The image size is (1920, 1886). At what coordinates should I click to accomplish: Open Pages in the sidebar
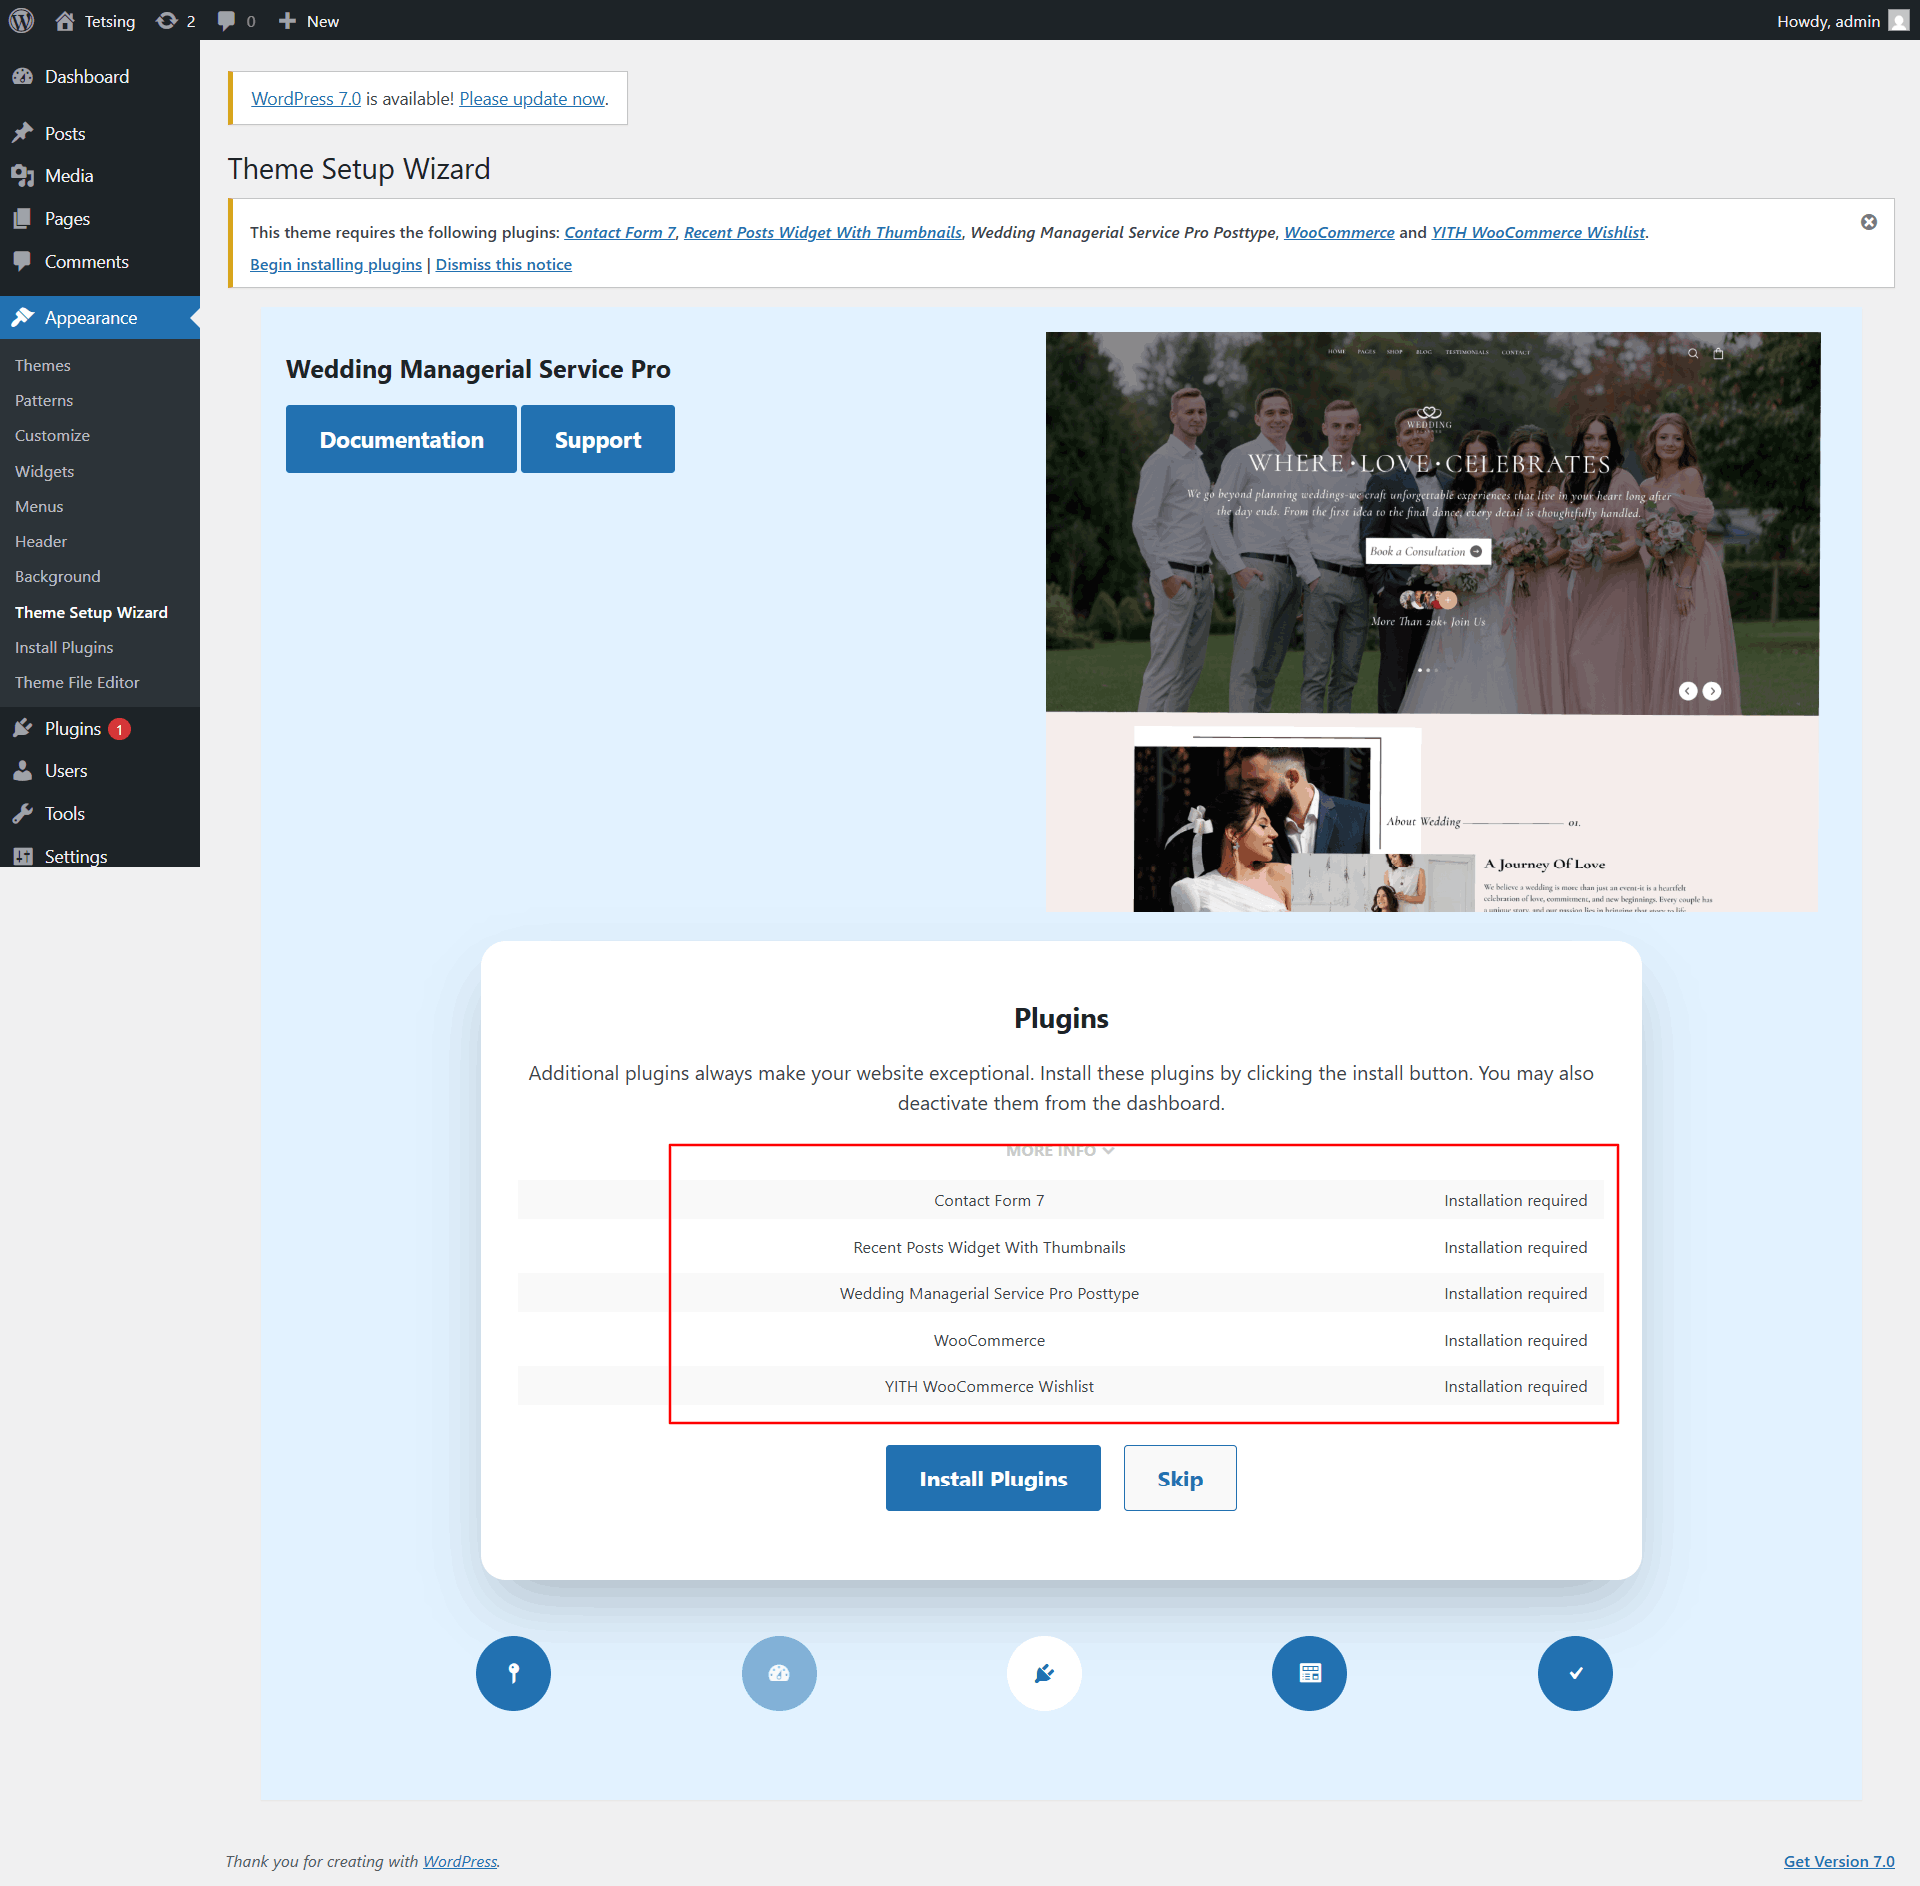tap(100, 219)
